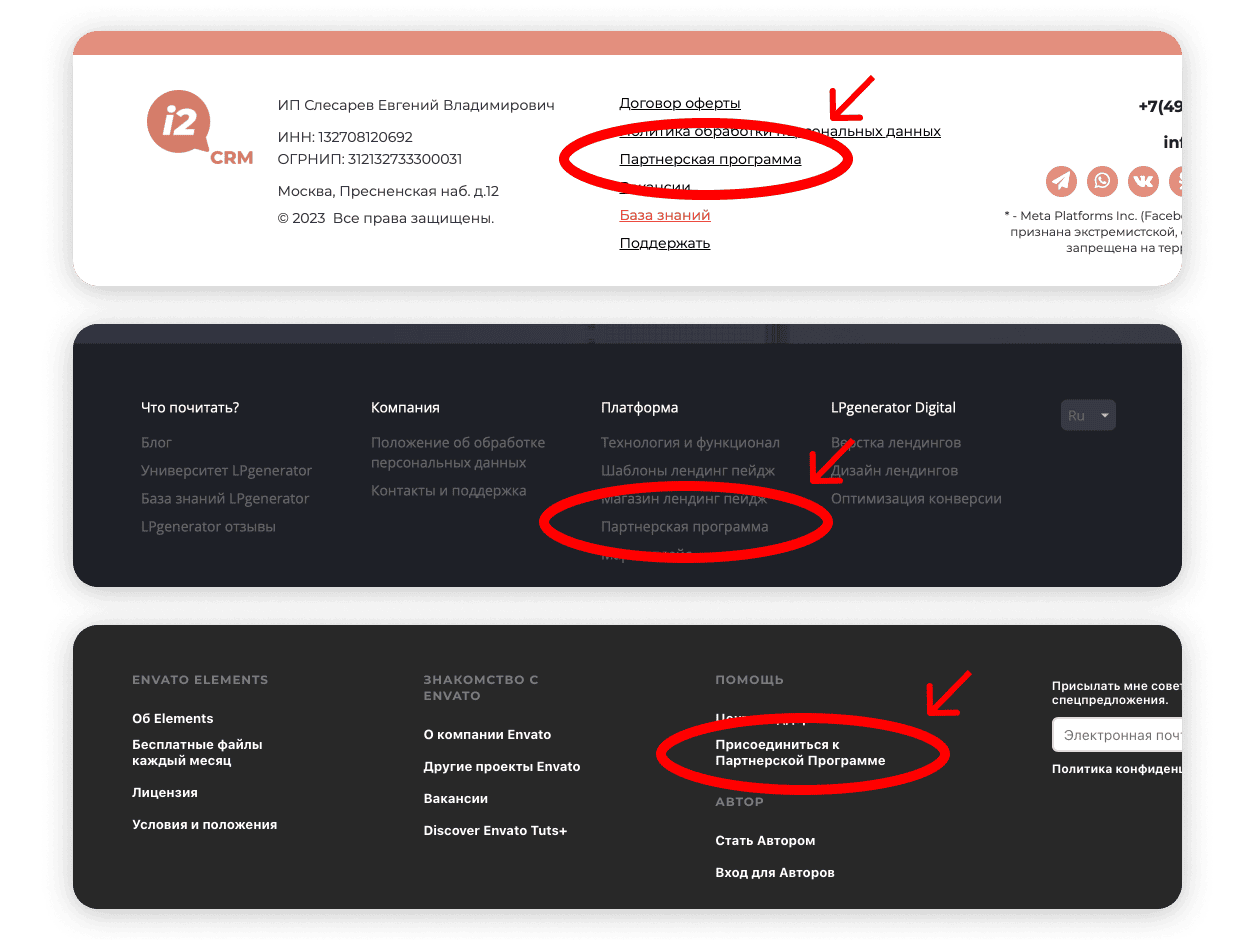Open Вакансии link in Envato footer
This screenshot has width=1255, height=940.
click(x=456, y=798)
